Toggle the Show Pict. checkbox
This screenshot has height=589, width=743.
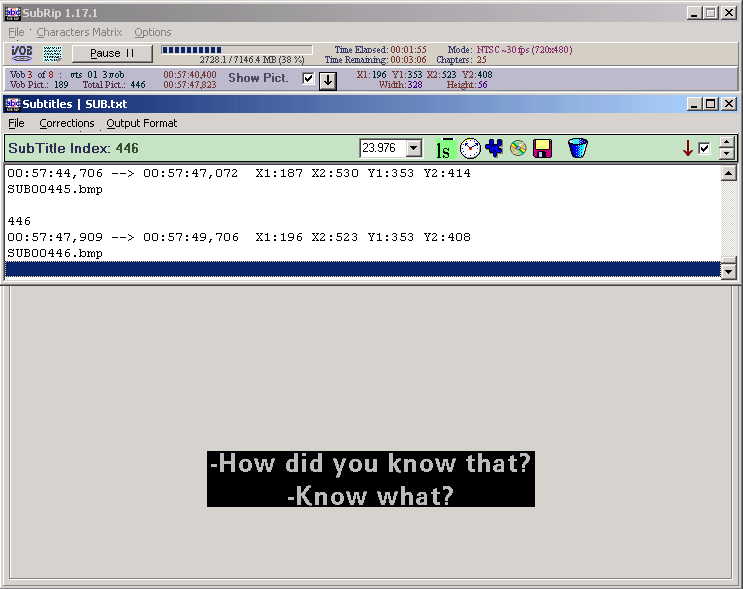[x=308, y=78]
